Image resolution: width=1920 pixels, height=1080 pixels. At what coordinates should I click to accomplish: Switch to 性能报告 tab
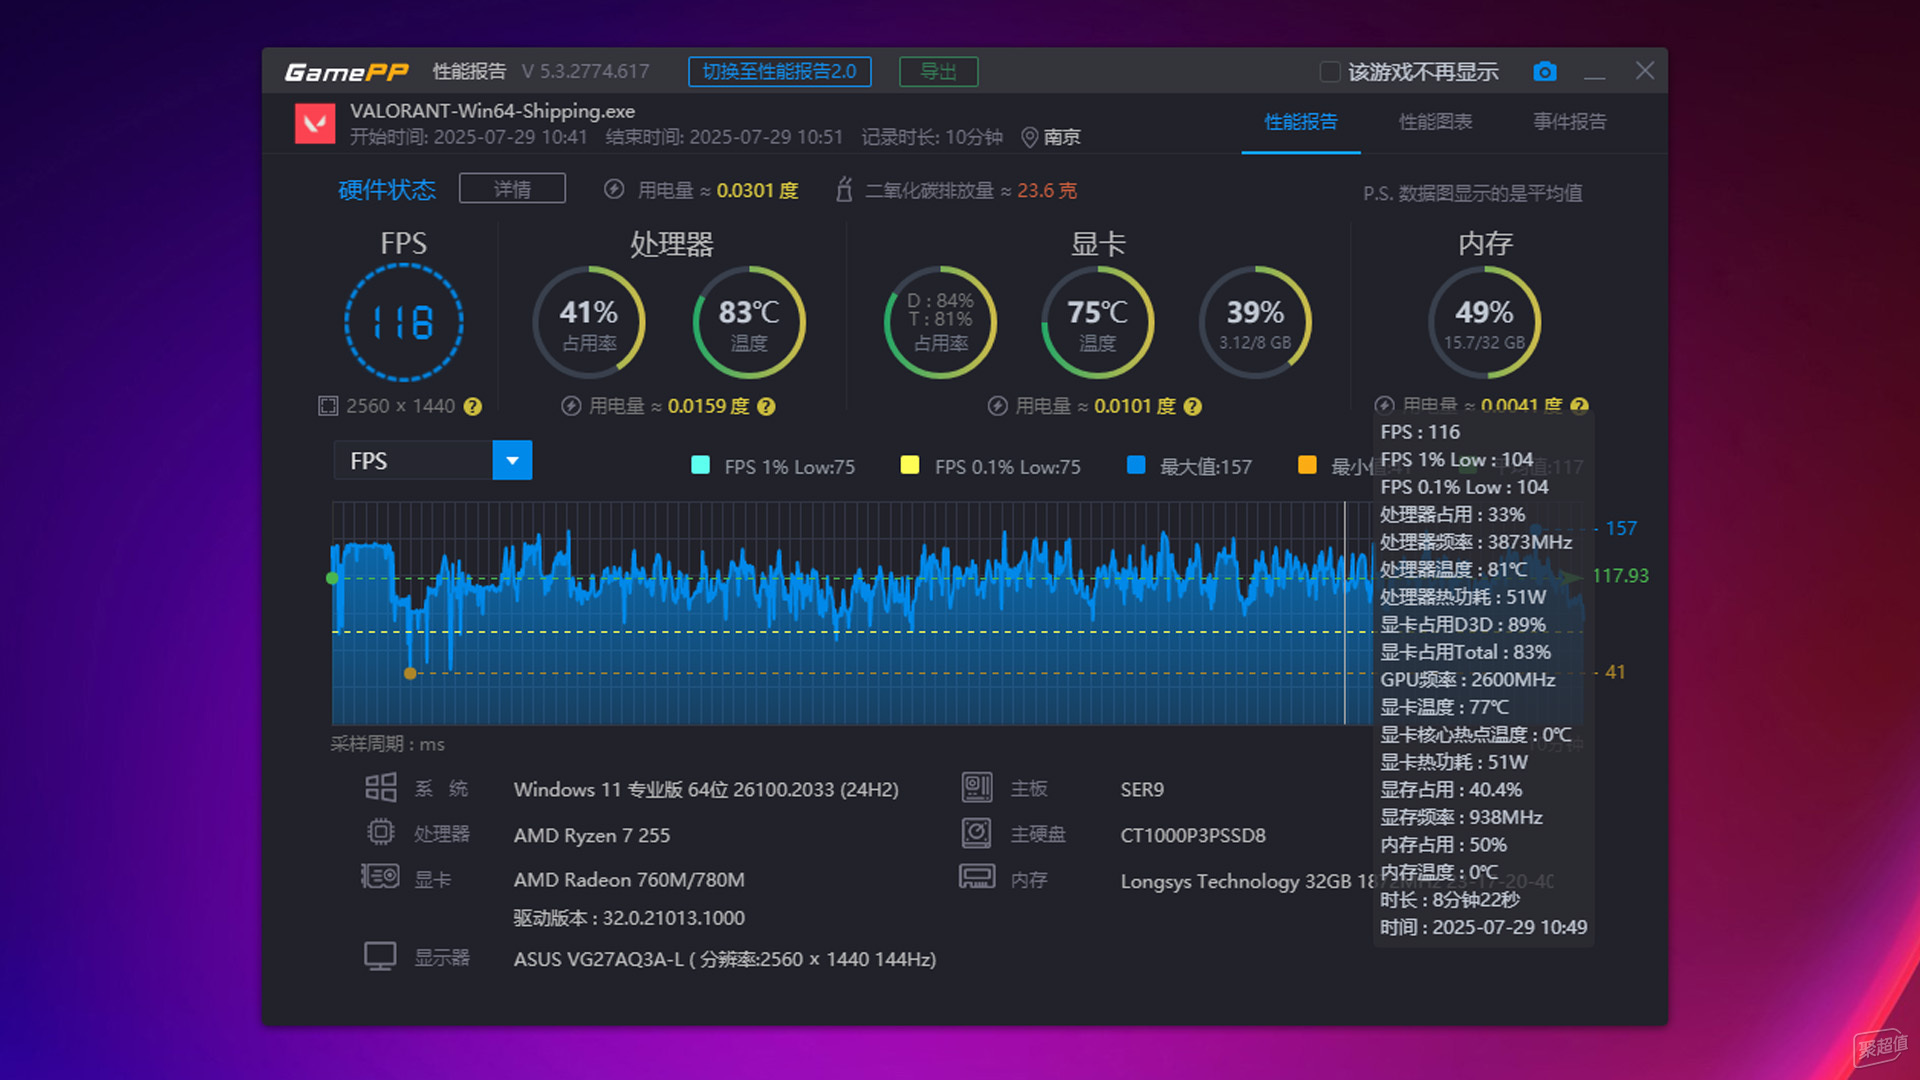coord(1300,122)
